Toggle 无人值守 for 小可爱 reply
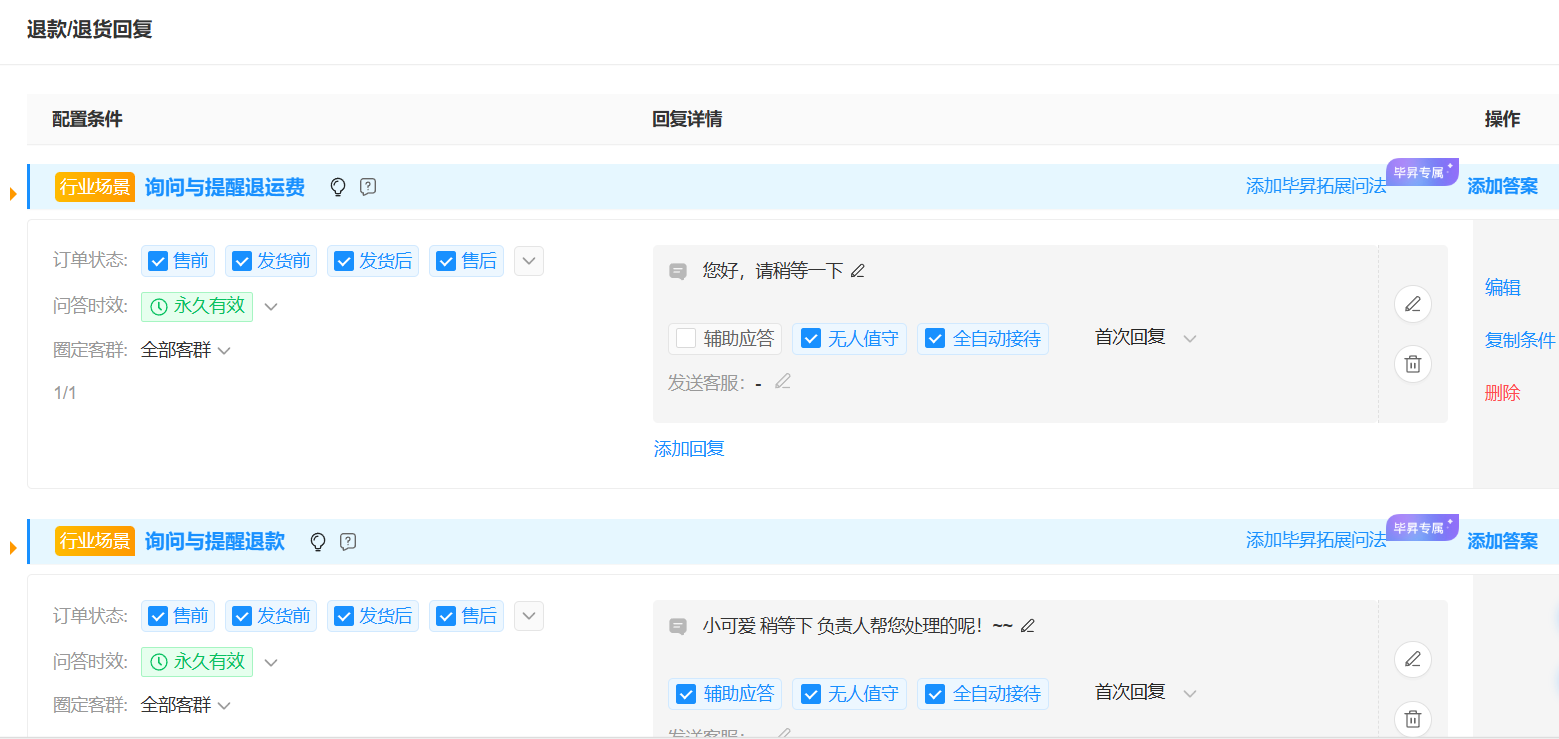Screen dimensions: 1559x739 click(x=811, y=693)
